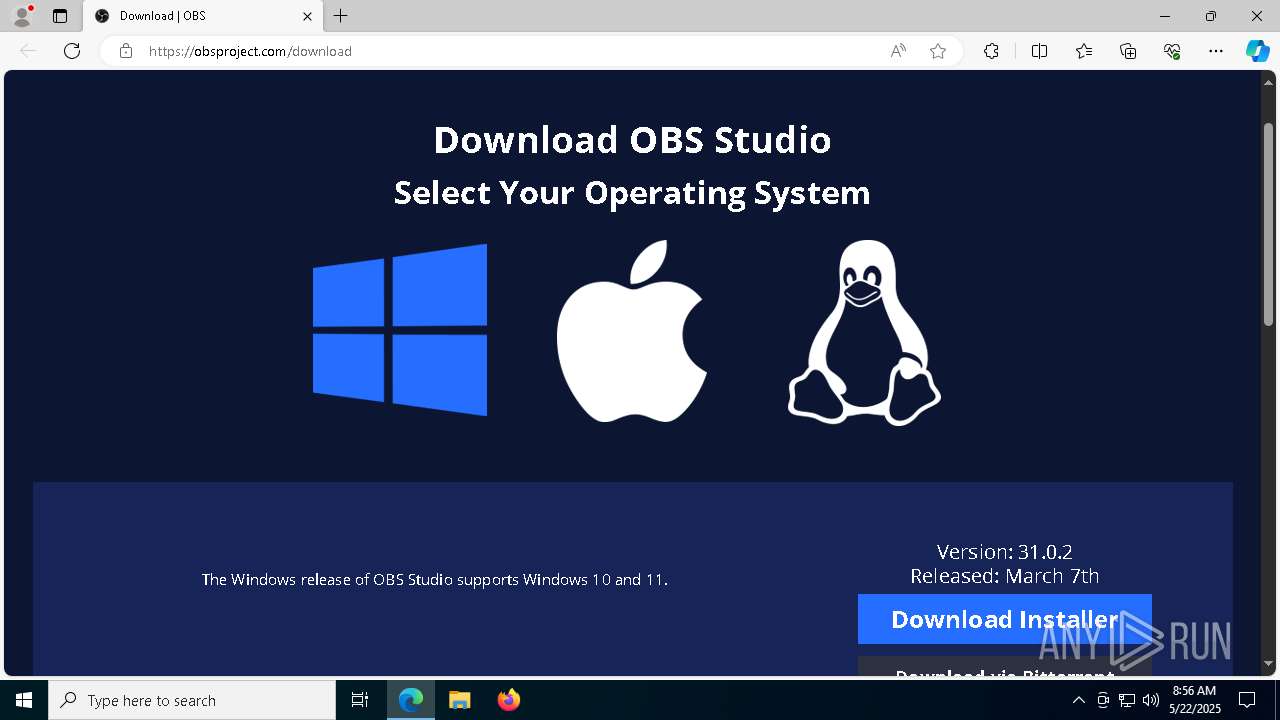Viewport: 1280px width, 720px height.
Task: Refresh the OBS download page
Action: click(x=72, y=51)
